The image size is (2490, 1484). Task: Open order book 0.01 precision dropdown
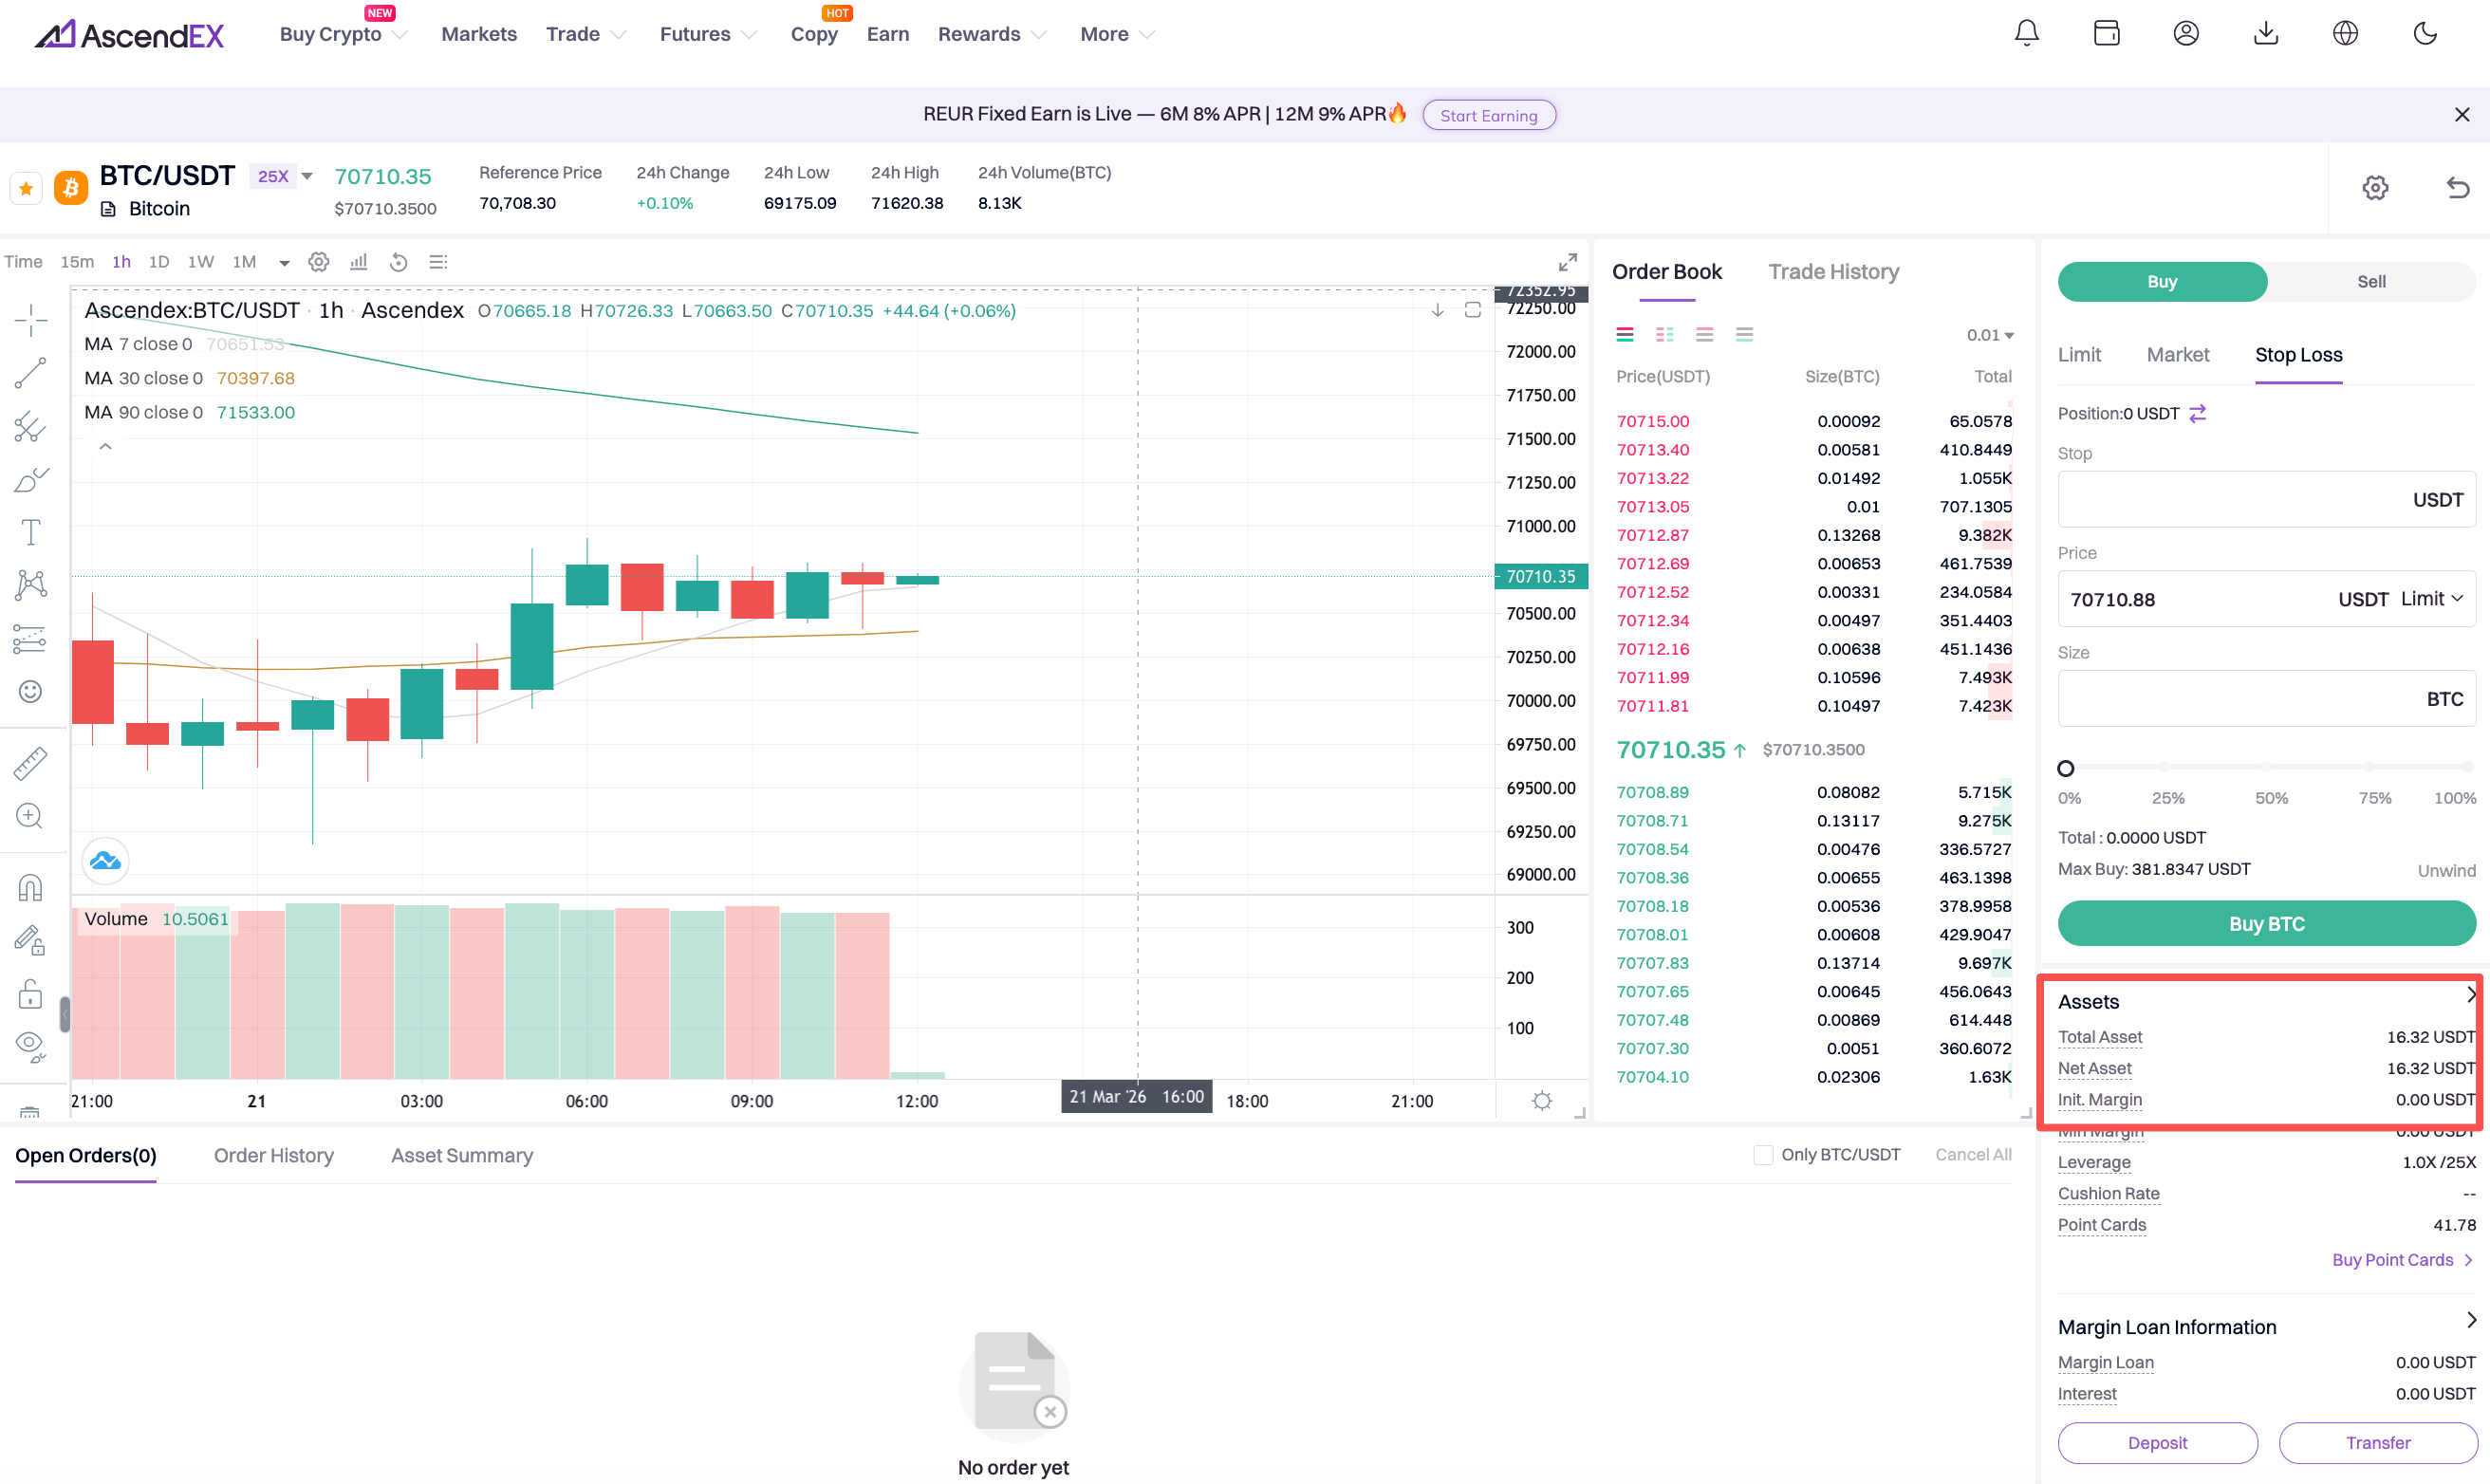[x=1989, y=335]
